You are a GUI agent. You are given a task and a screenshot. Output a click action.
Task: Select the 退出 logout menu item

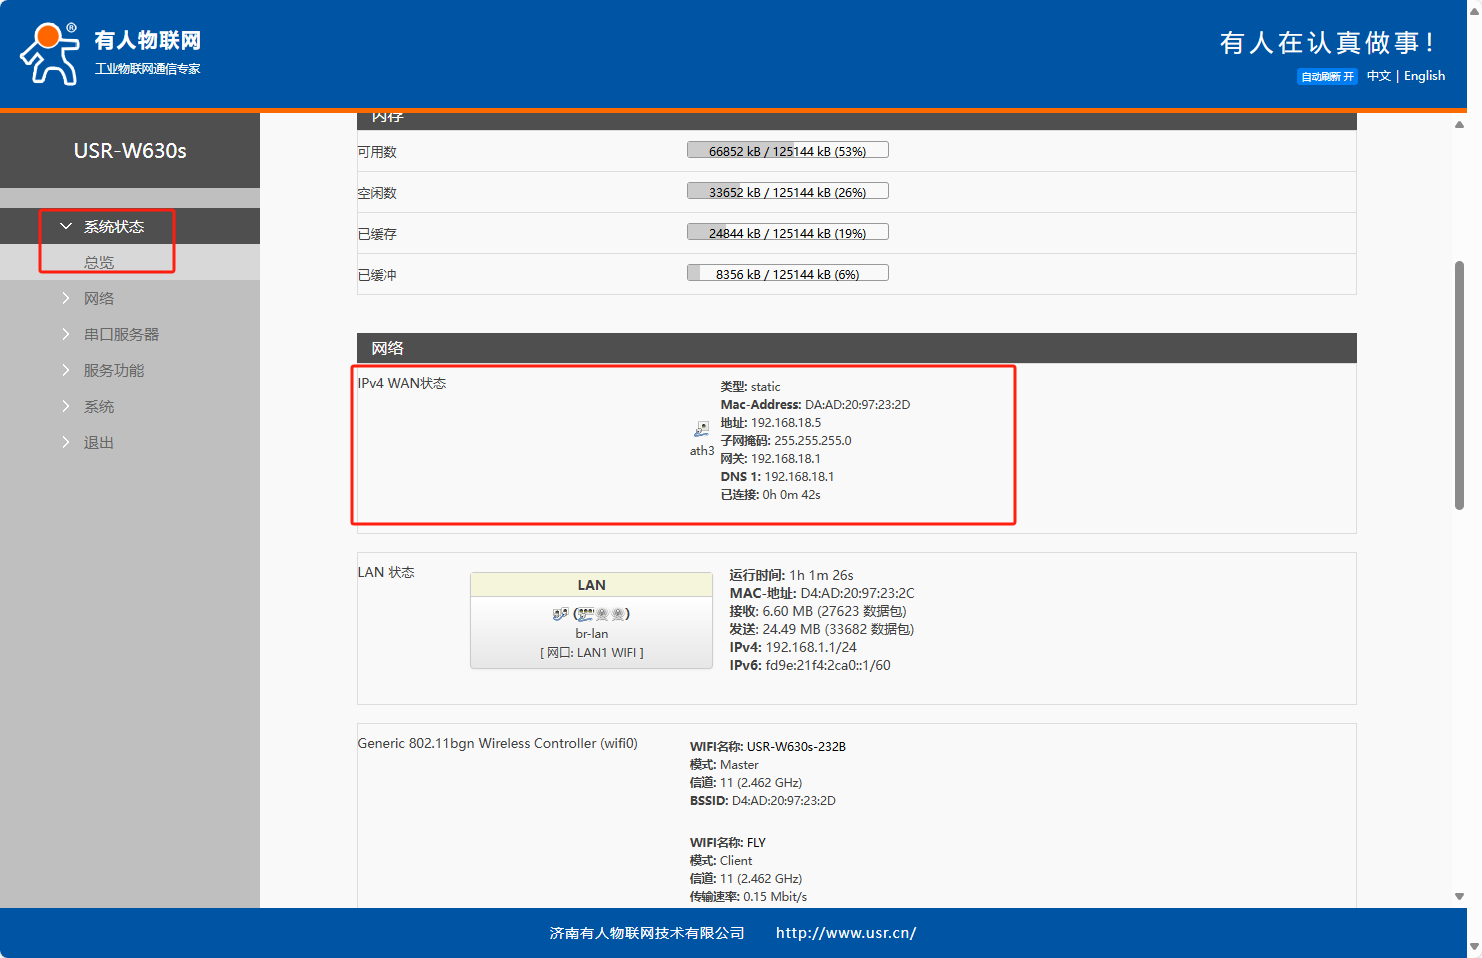click(x=99, y=442)
